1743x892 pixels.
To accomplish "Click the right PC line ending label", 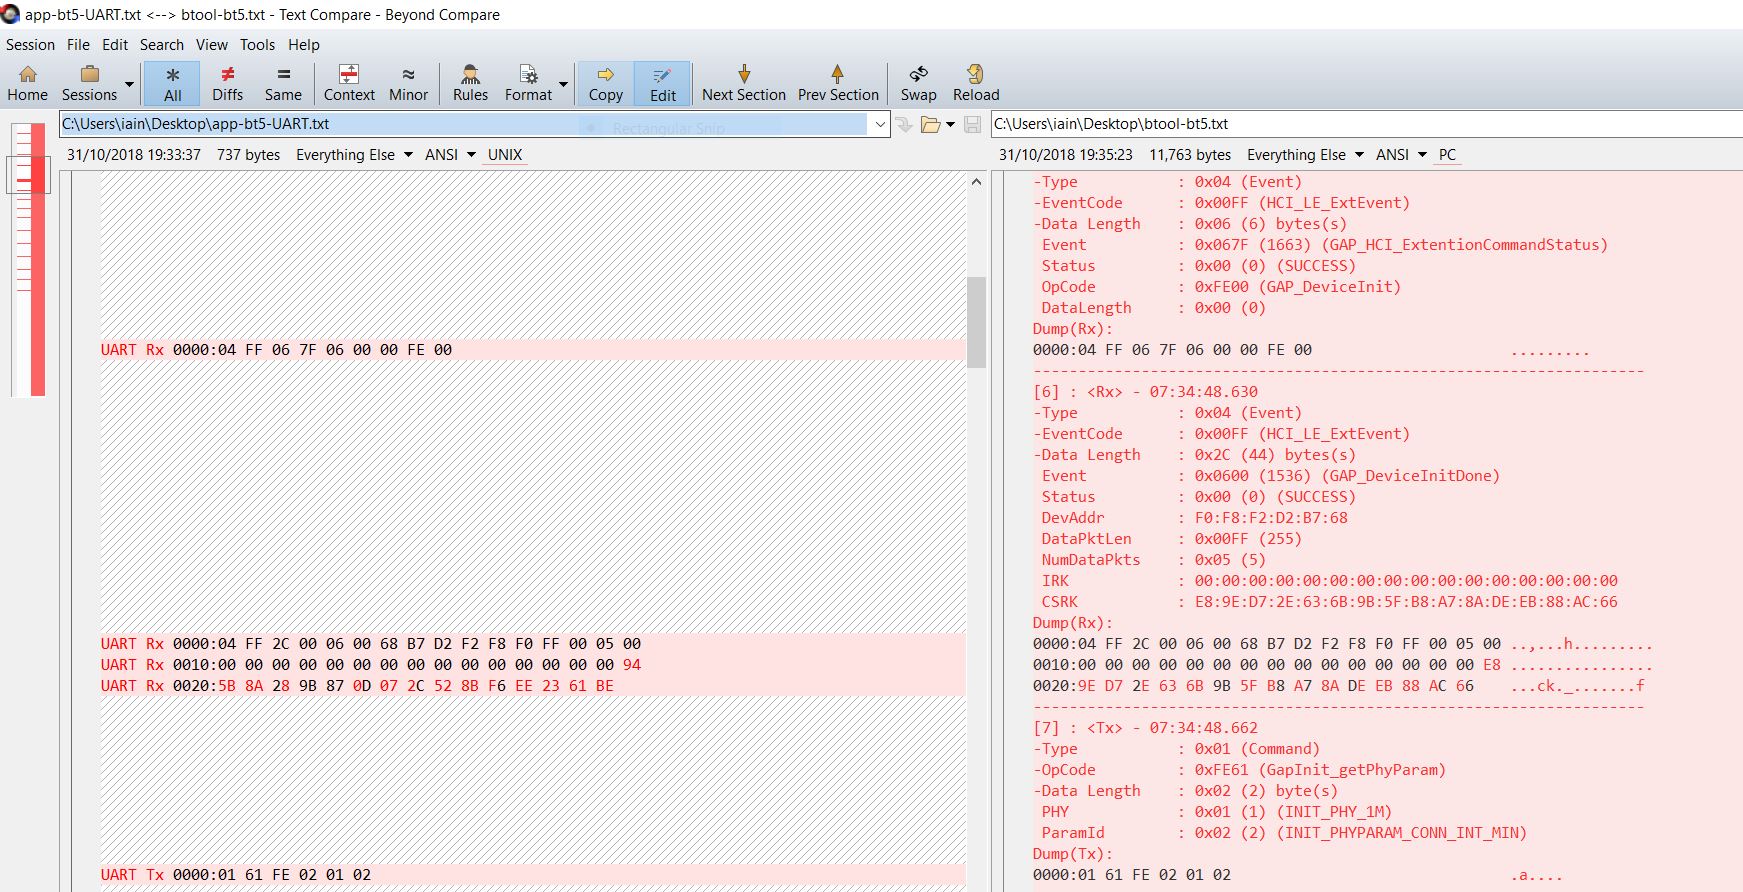I will click(x=1447, y=155).
